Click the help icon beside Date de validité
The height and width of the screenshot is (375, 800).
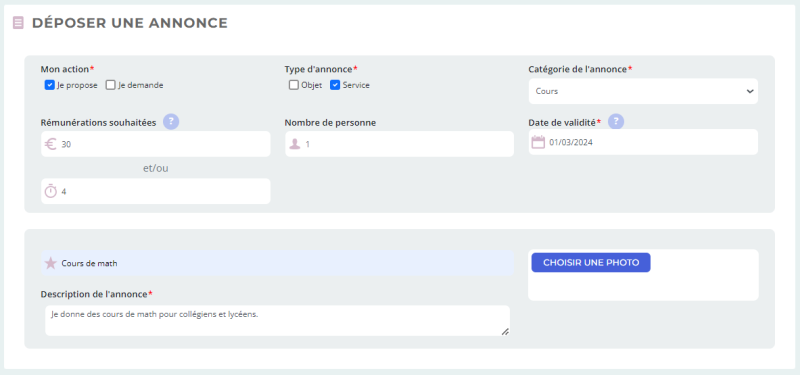click(616, 121)
